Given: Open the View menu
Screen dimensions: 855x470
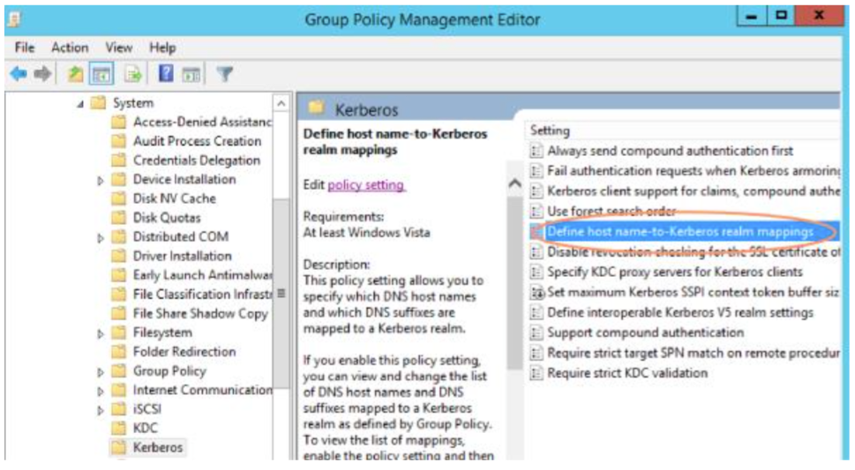Looking at the screenshot, I should point(119,47).
